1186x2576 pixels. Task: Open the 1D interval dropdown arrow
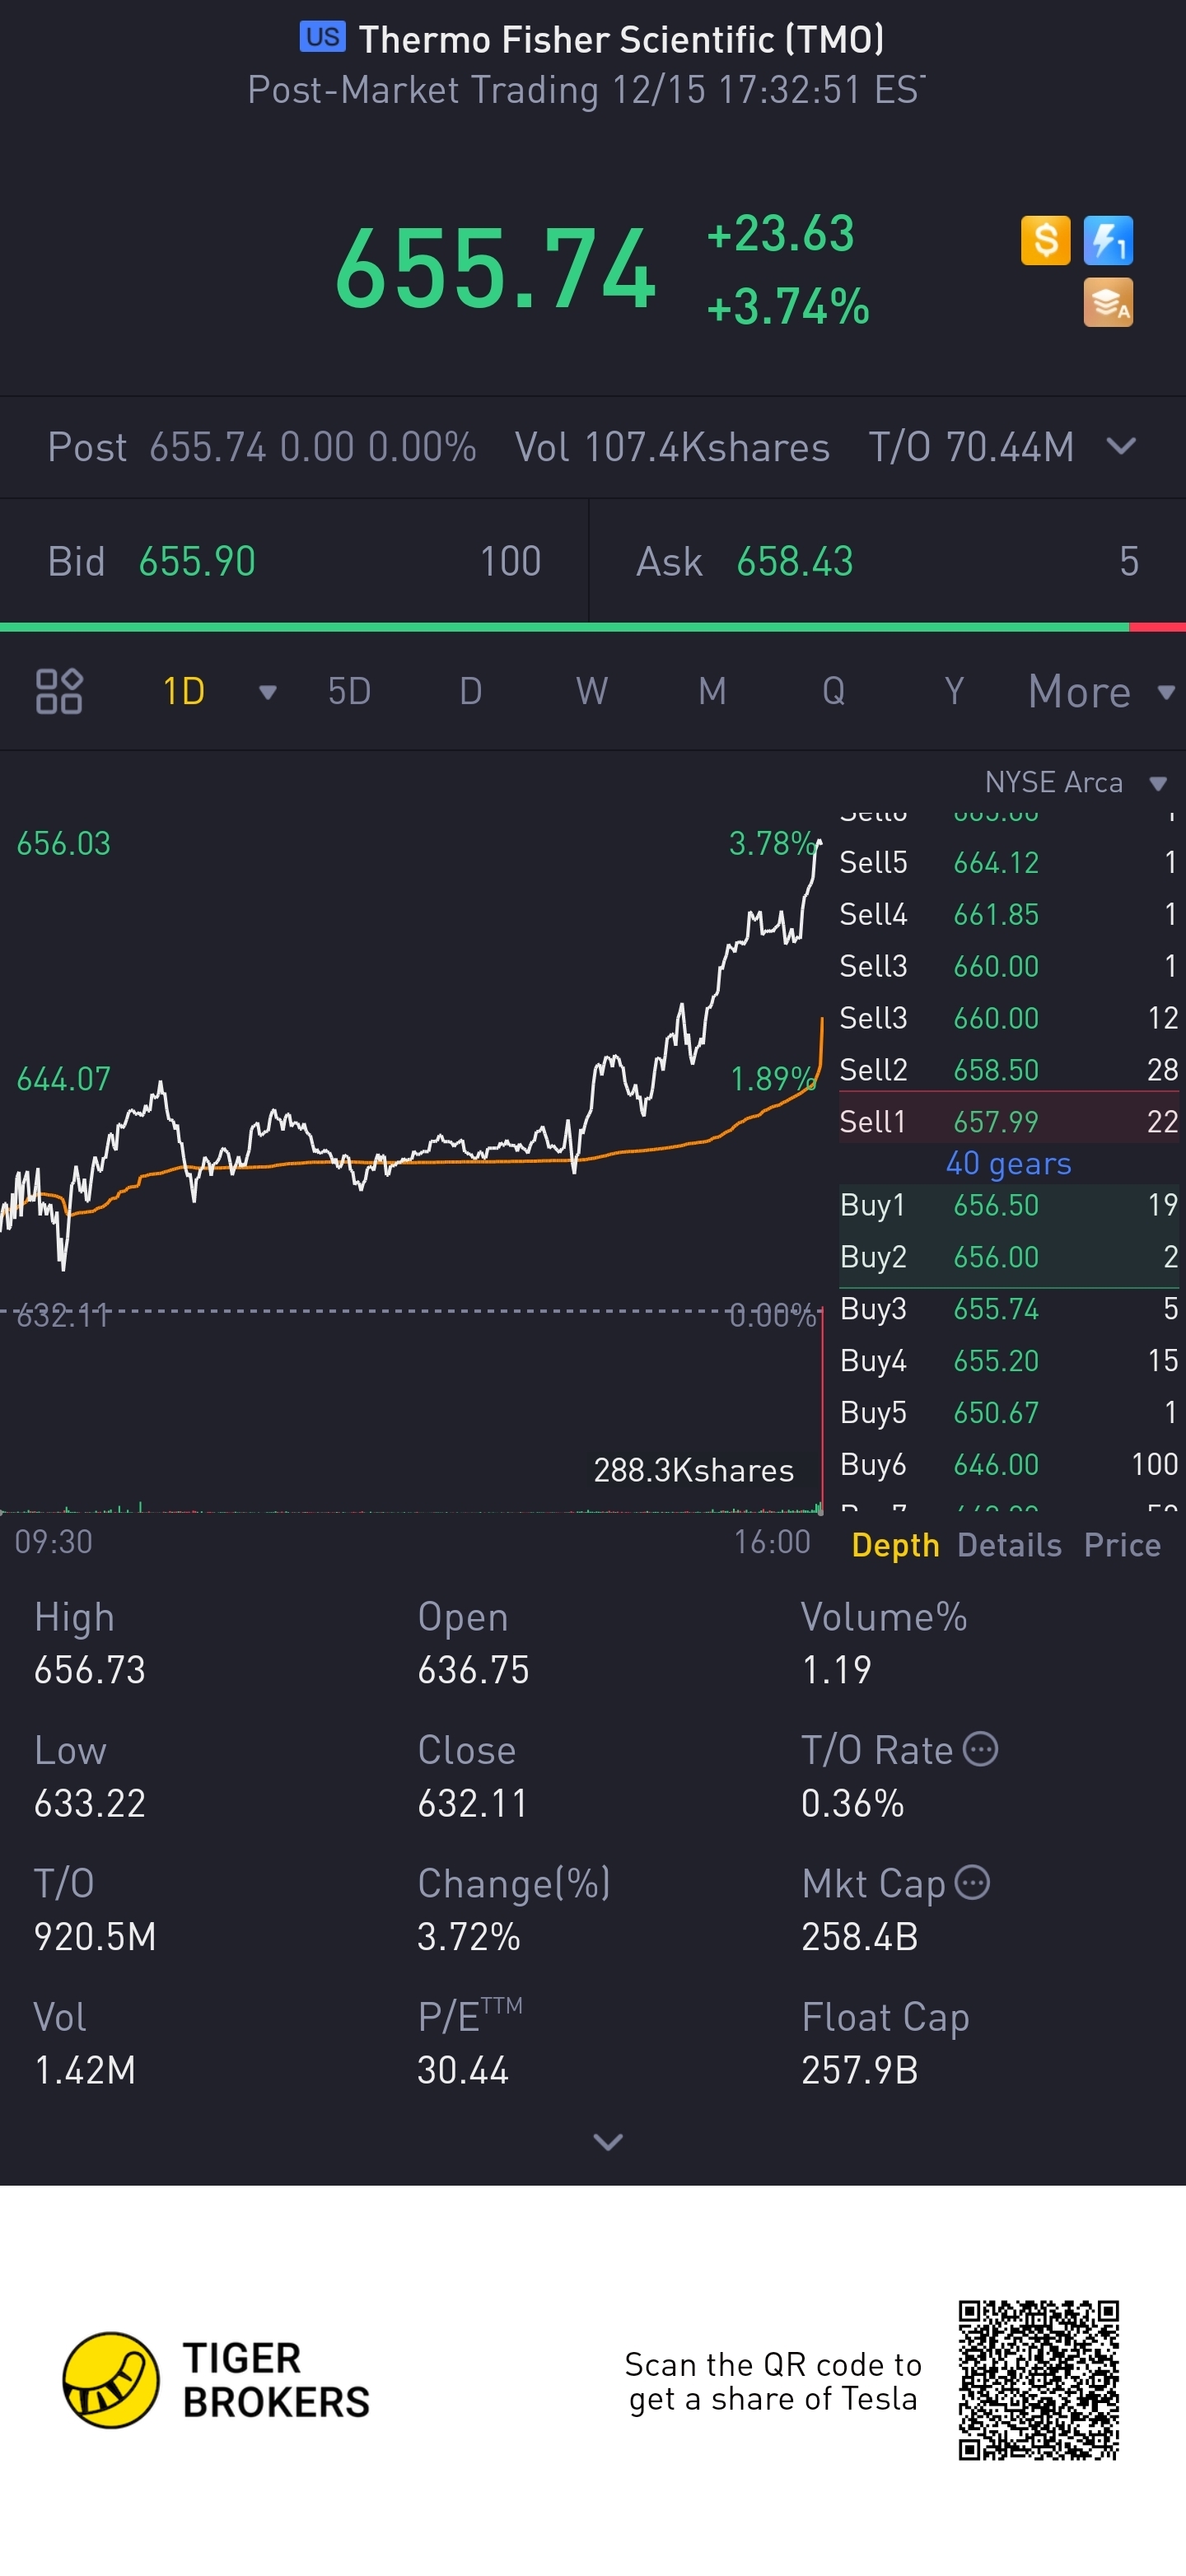[x=267, y=692]
